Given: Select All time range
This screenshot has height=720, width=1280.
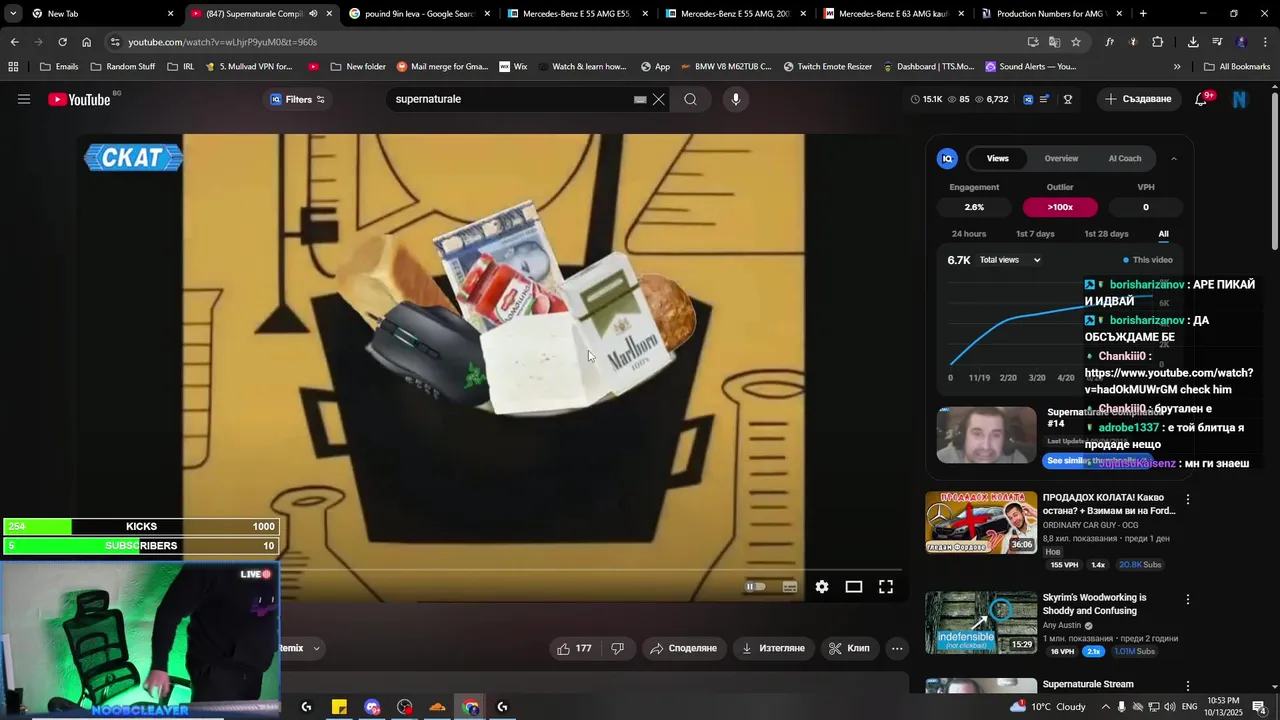Looking at the screenshot, I should coord(1163,234).
